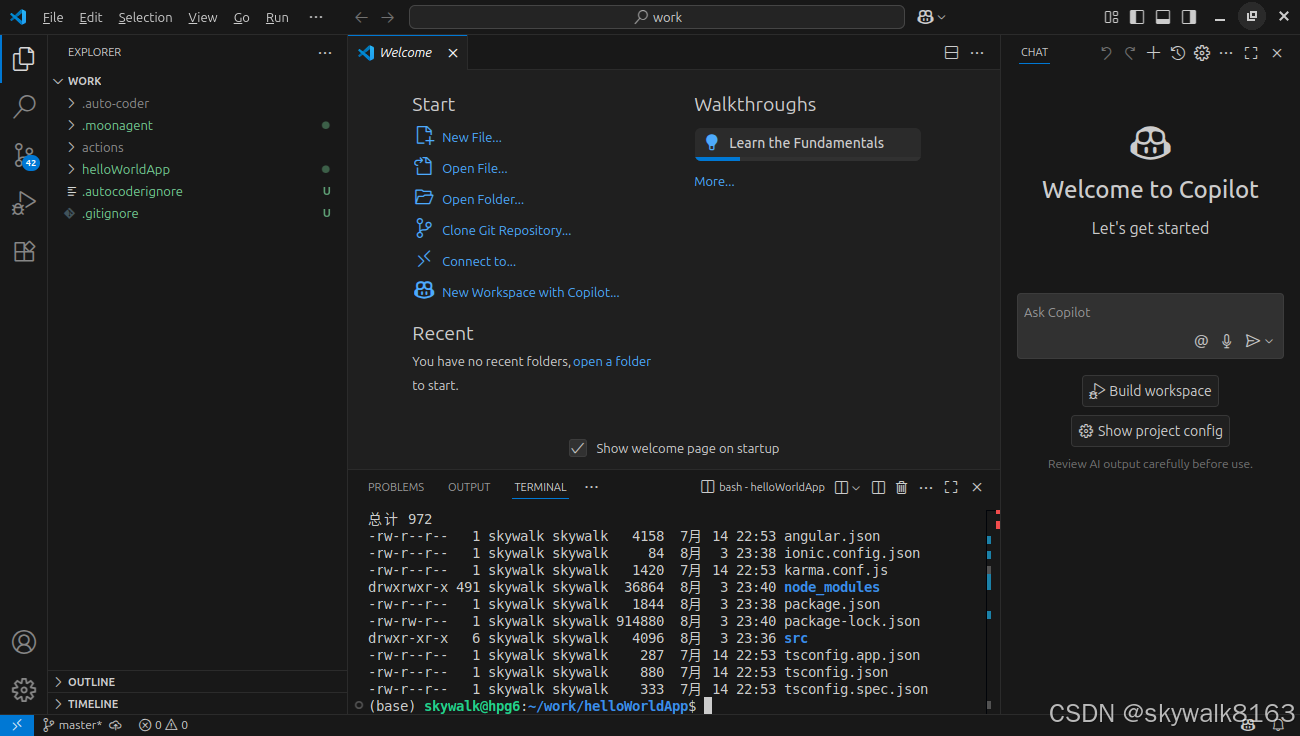The image size is (1300, 736).
Task: Send the Copilot chat message
Action: coord(1252,341)
